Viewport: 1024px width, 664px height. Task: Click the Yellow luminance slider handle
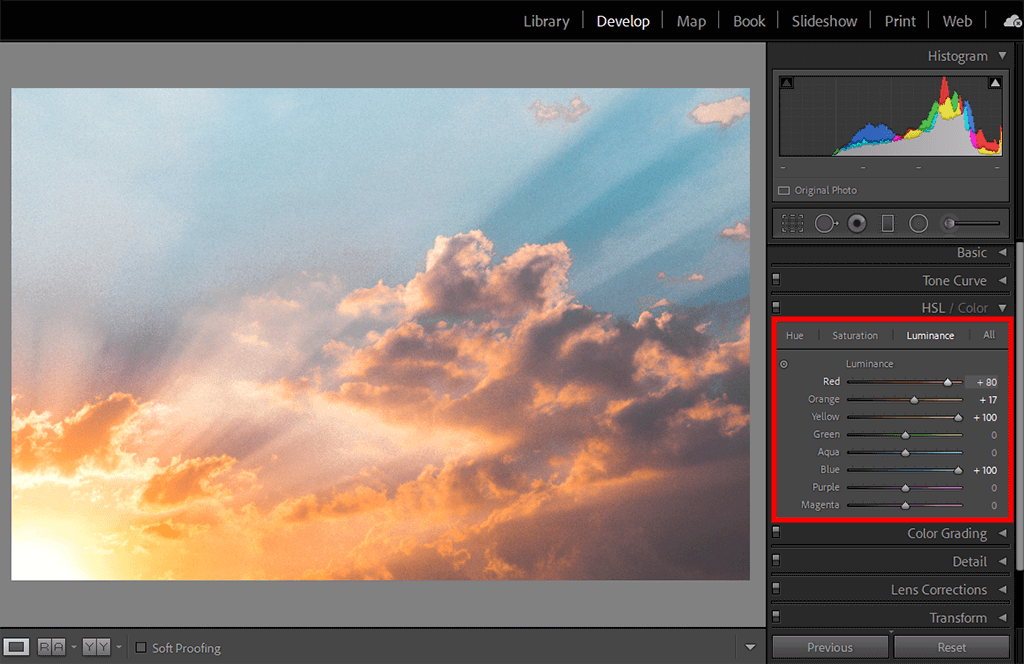pos(958,417)
